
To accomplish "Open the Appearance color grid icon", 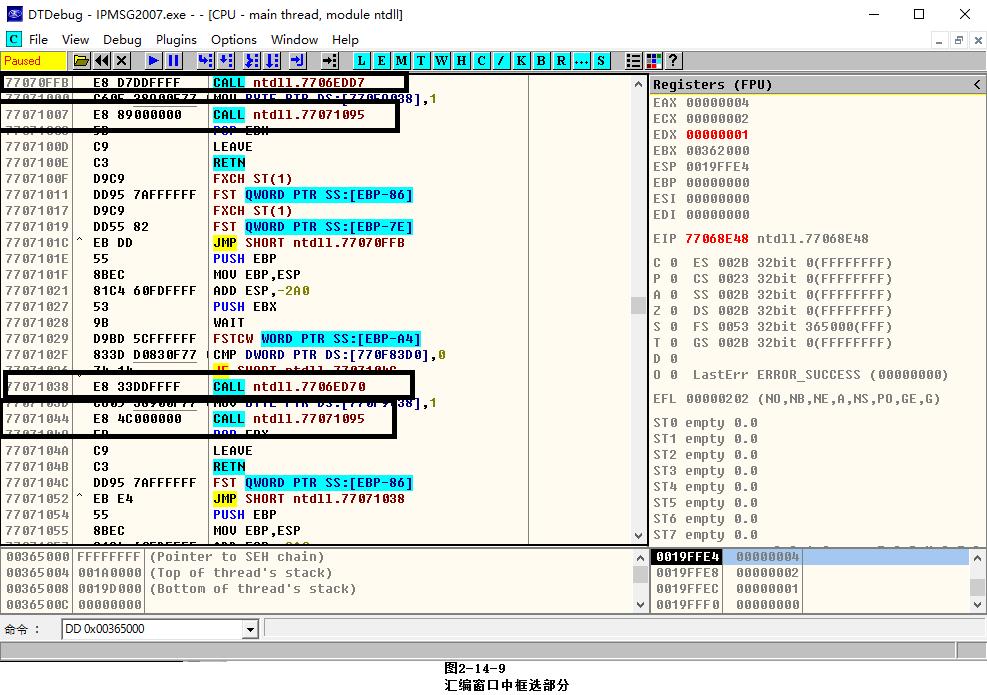I will click(x=654, y=61).
